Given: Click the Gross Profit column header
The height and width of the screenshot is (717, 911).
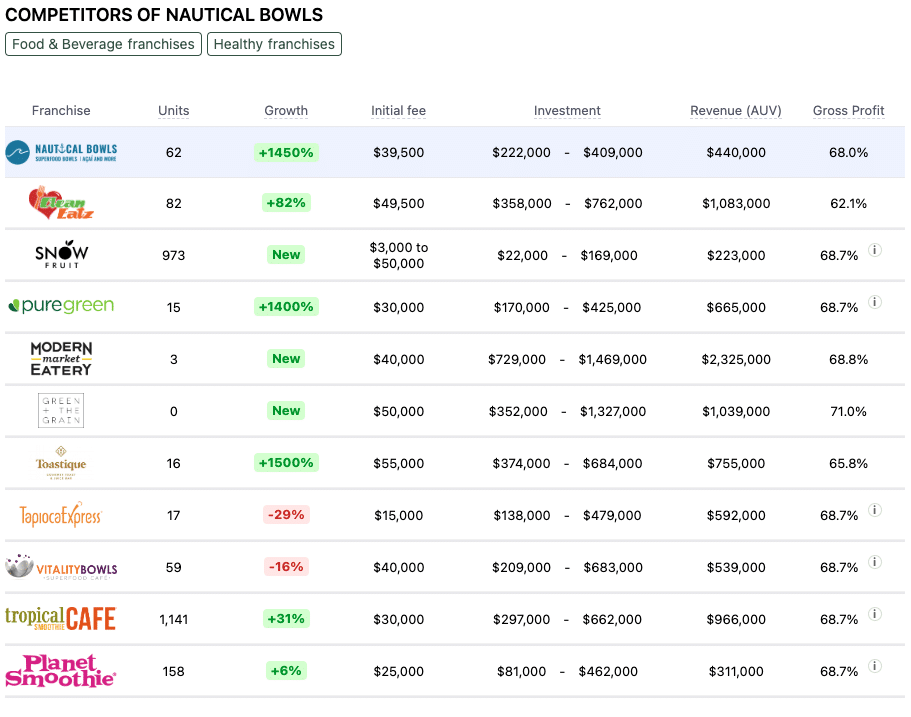Looking at the screenshot, I should 848,110.
